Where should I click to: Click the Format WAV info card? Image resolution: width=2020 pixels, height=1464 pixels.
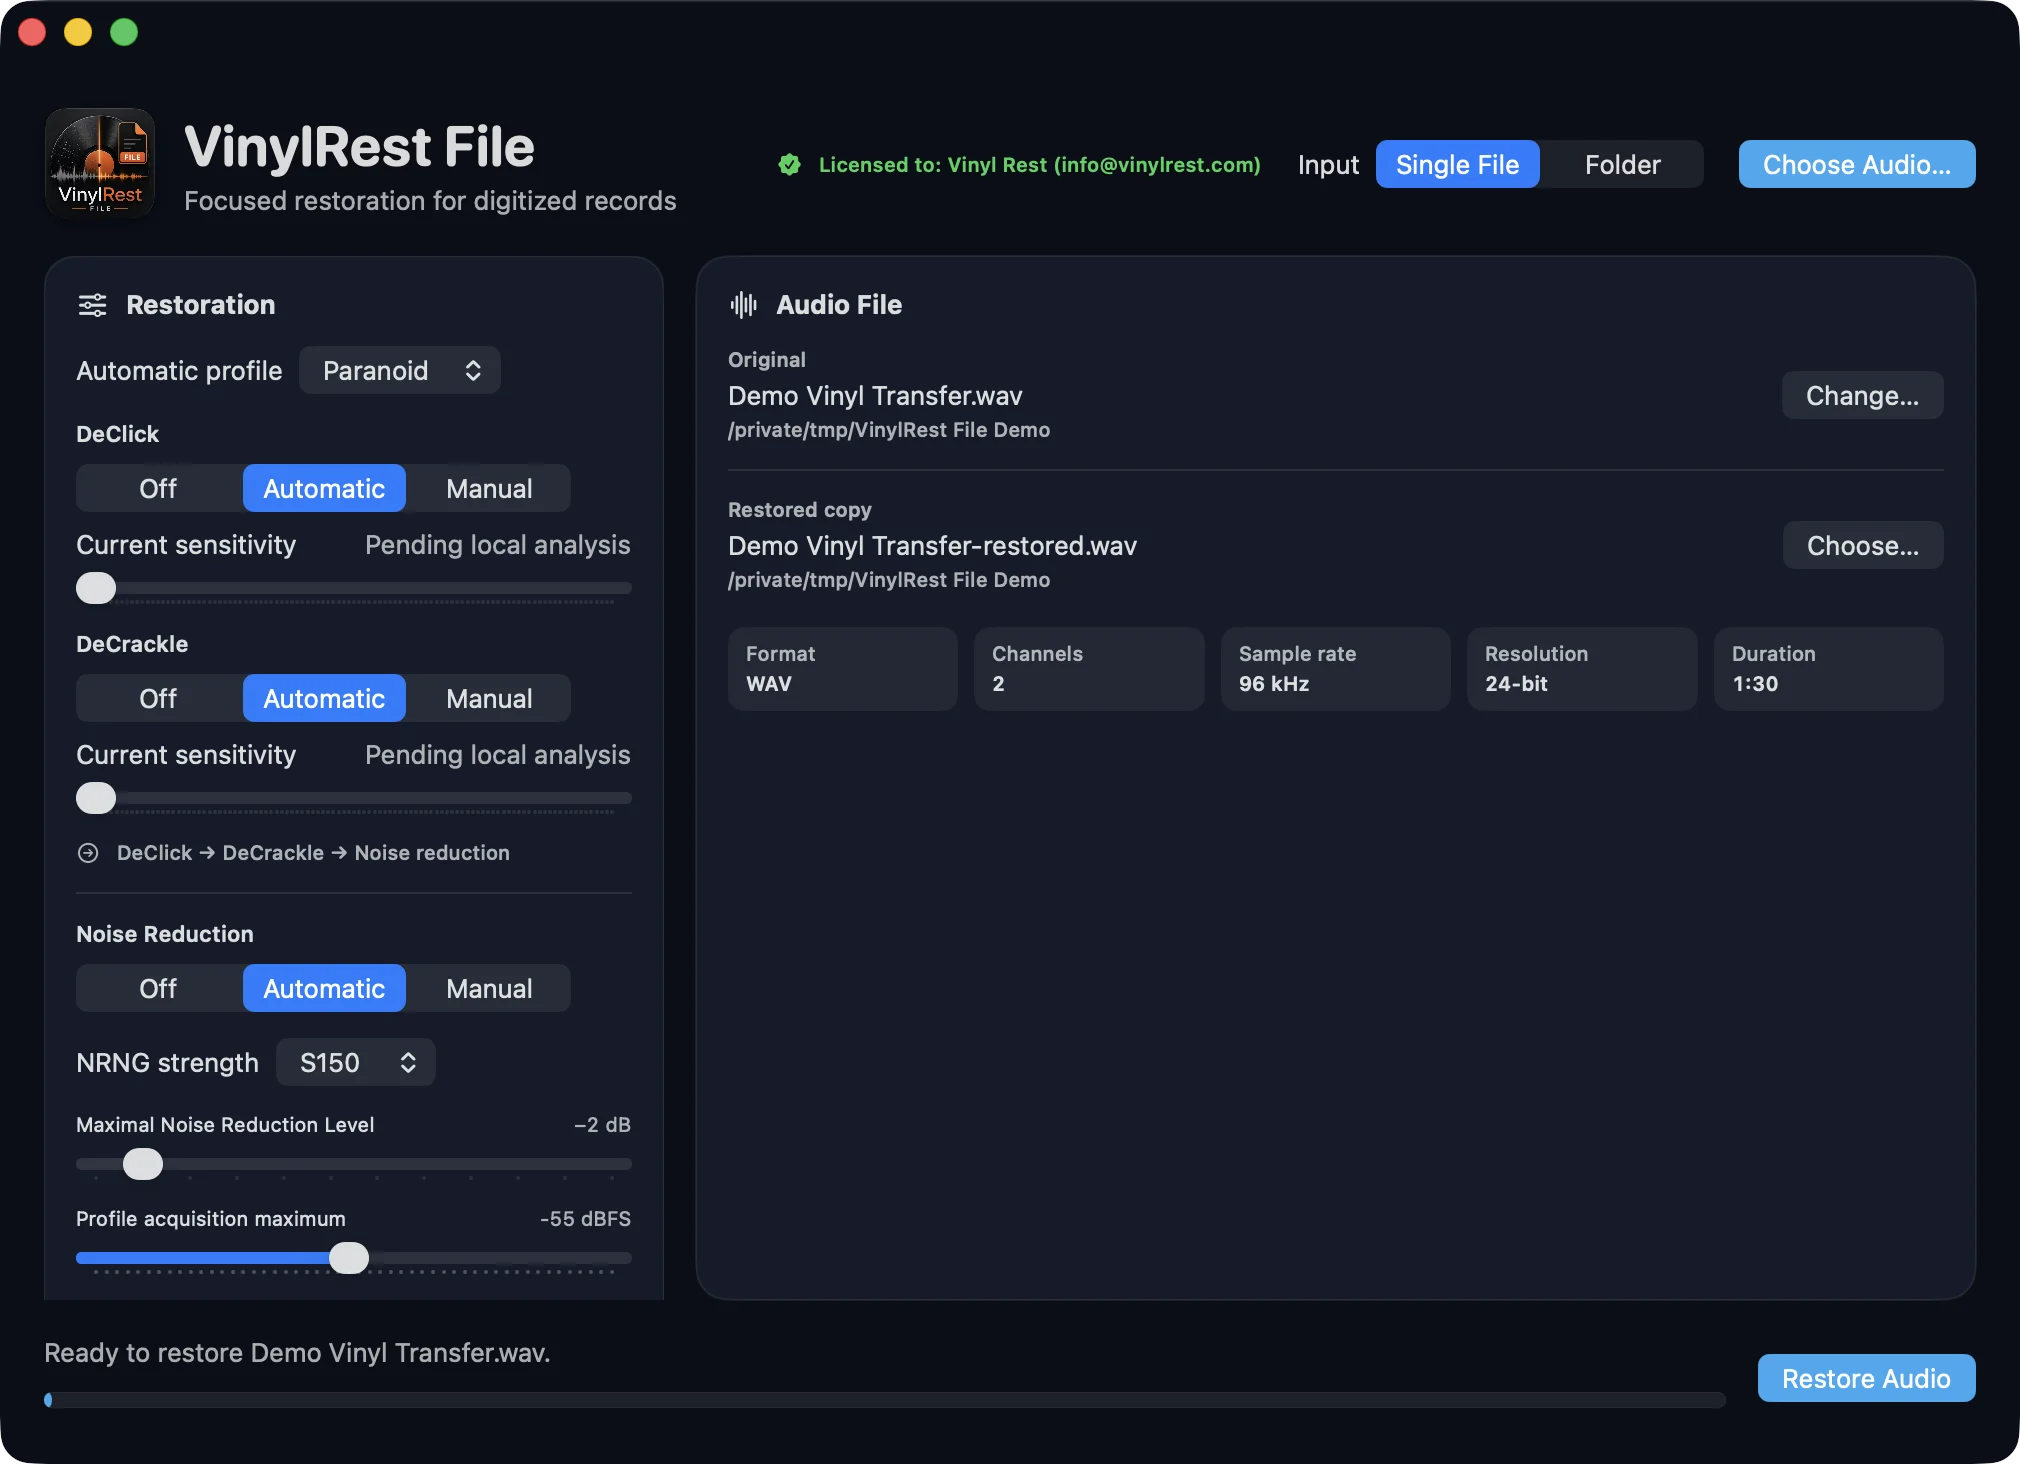coord(843,669)
